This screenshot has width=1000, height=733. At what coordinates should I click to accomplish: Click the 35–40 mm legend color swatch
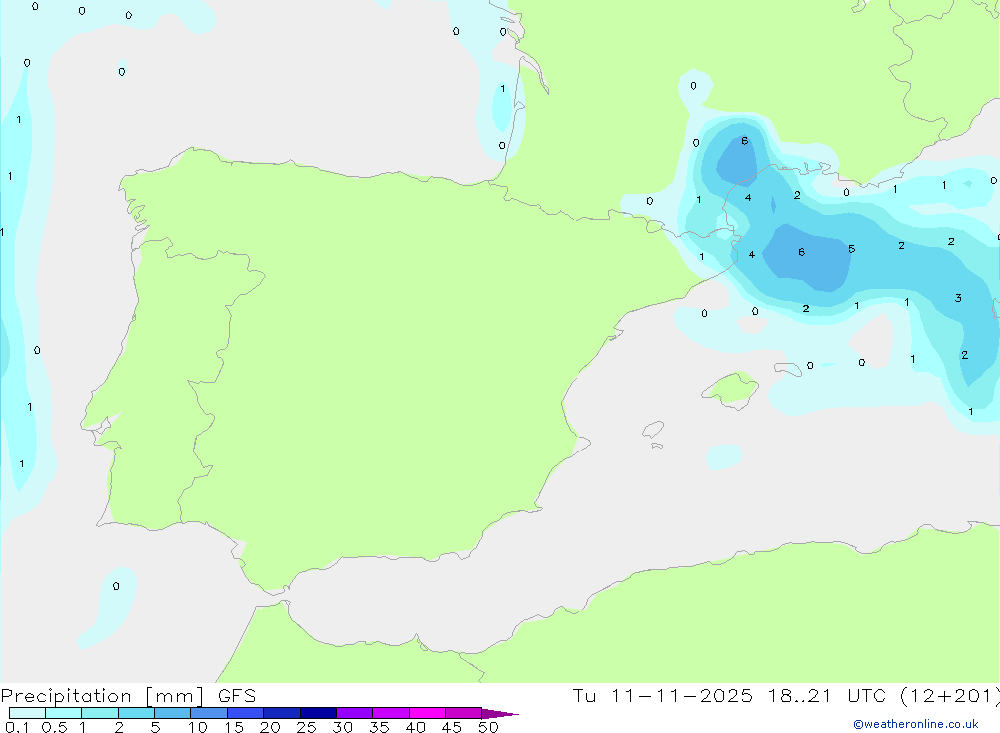tap(391, 713)
